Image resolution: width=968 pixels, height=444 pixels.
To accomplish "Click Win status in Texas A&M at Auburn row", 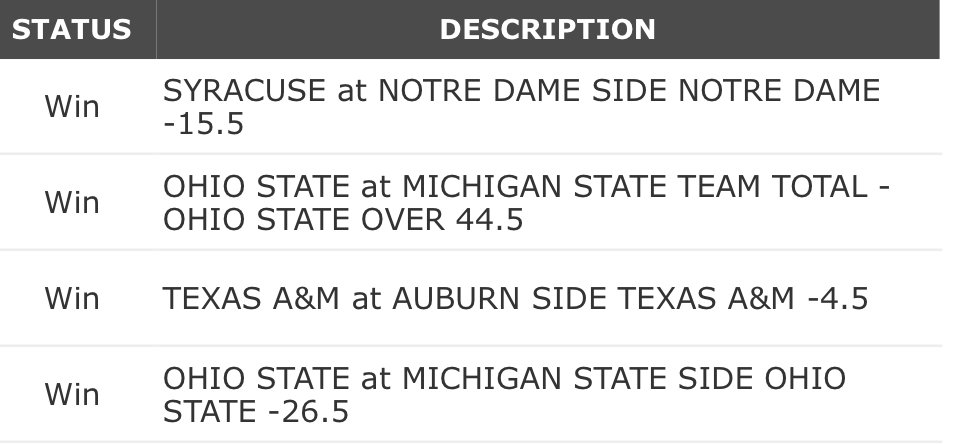I will pyautogui.click(x=72, y=299).
